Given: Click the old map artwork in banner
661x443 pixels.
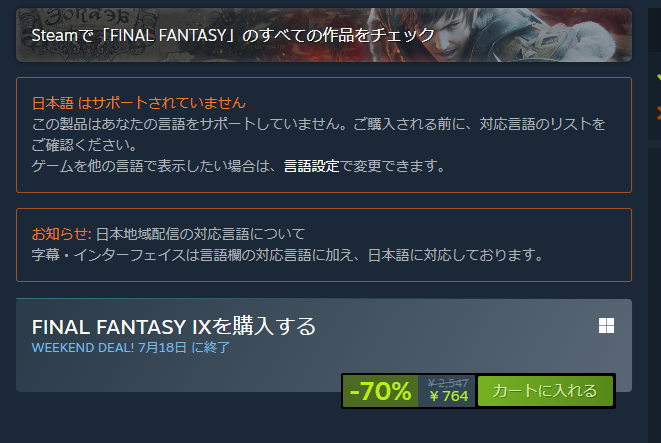Looking at the screenshot, I should 89,35.
